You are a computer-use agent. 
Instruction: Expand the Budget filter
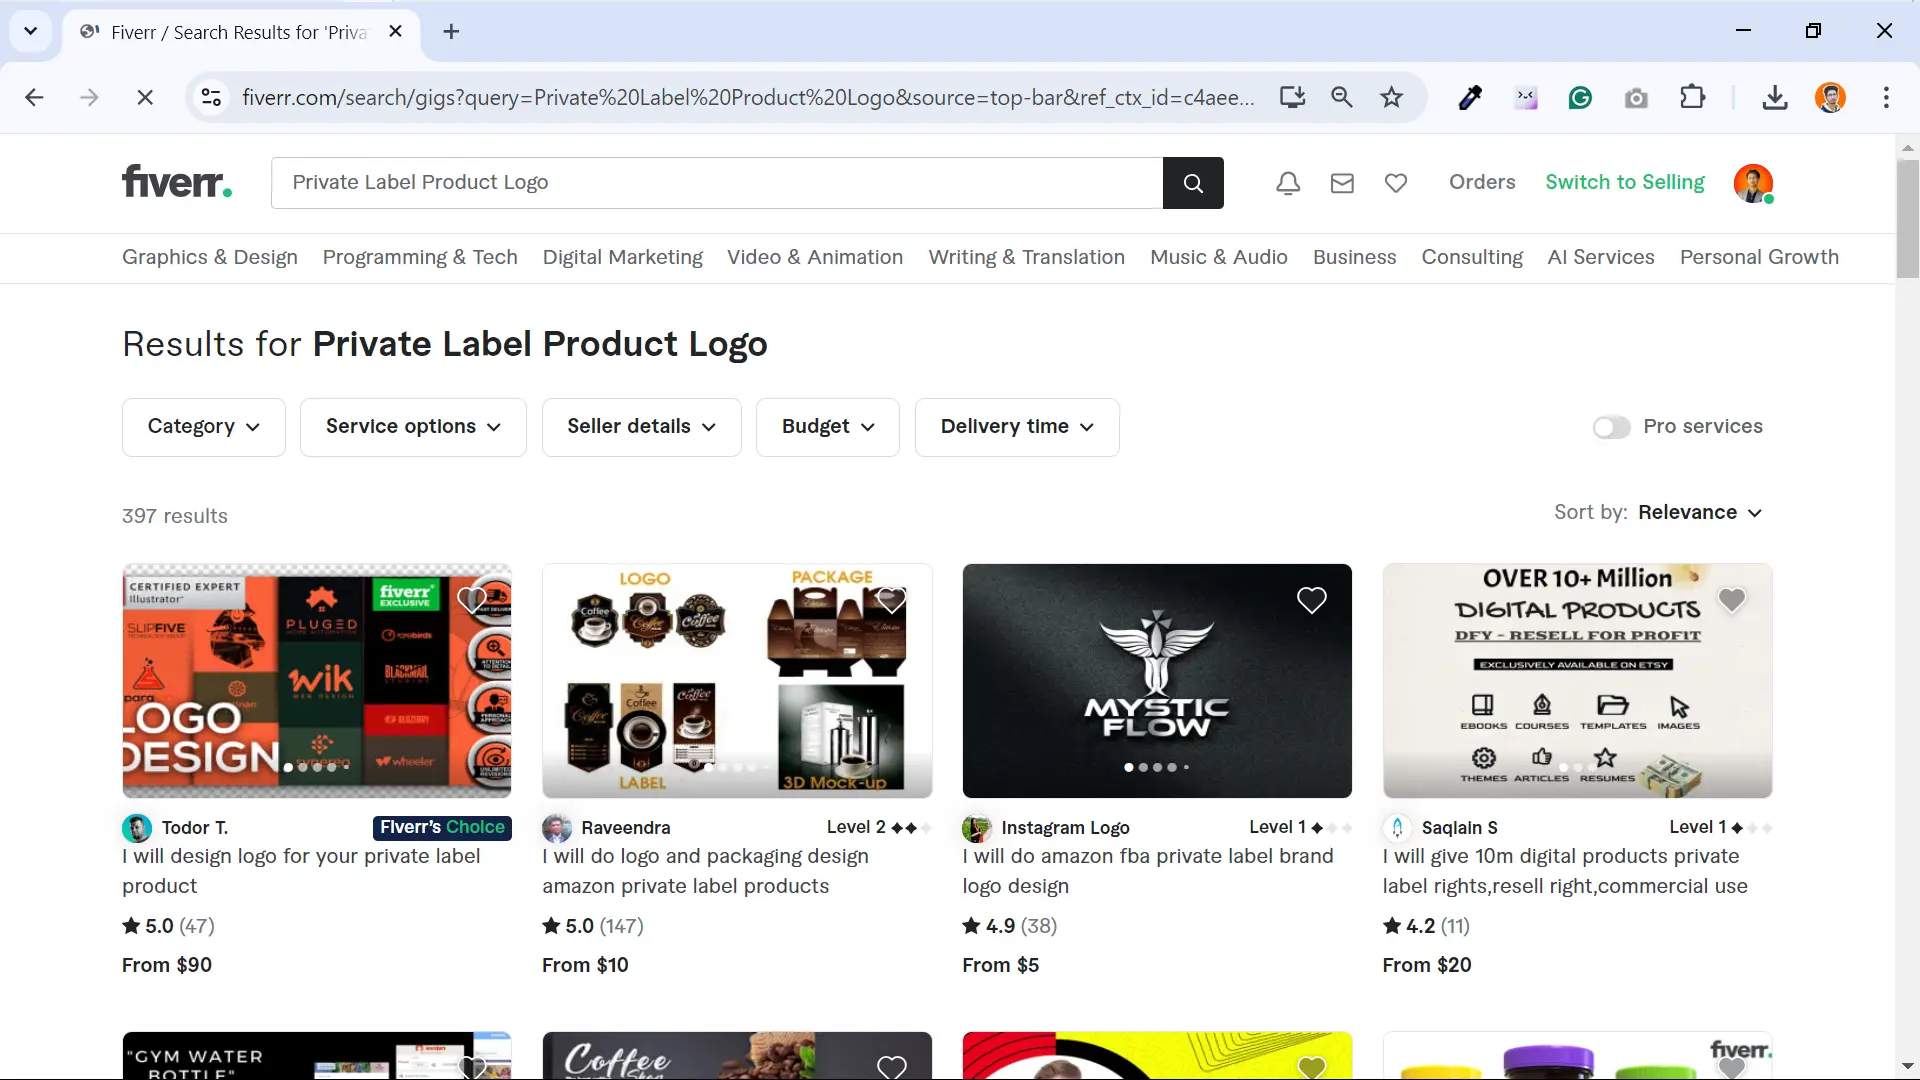(x=828, y=427)
